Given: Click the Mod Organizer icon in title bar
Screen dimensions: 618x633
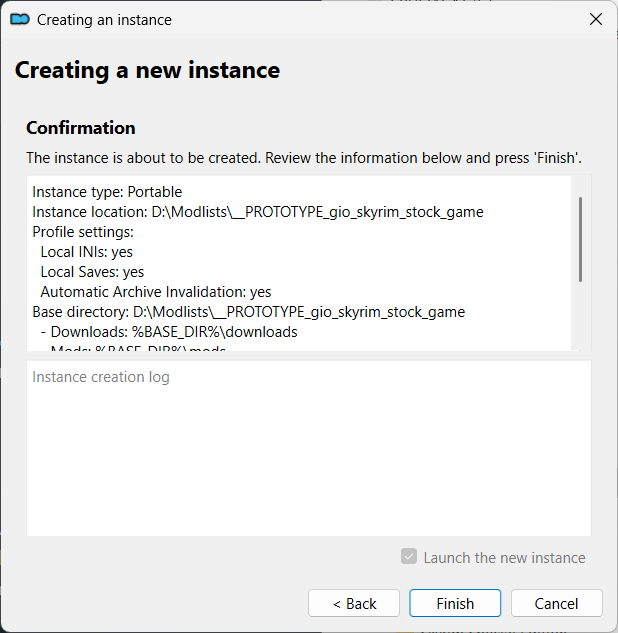Looking at the screenshot, I should click(20, 19).
